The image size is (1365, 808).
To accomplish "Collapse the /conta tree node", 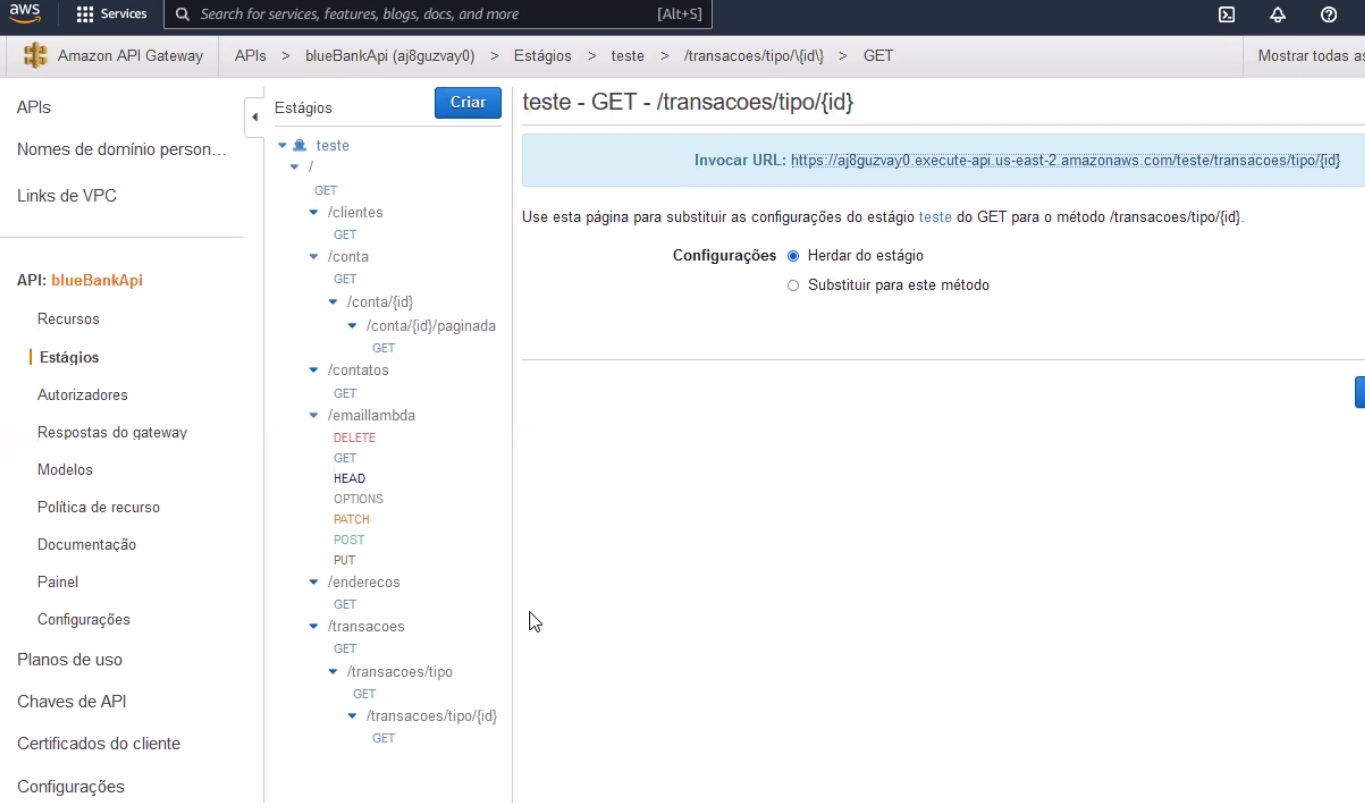I will click(x=314, y=257).
